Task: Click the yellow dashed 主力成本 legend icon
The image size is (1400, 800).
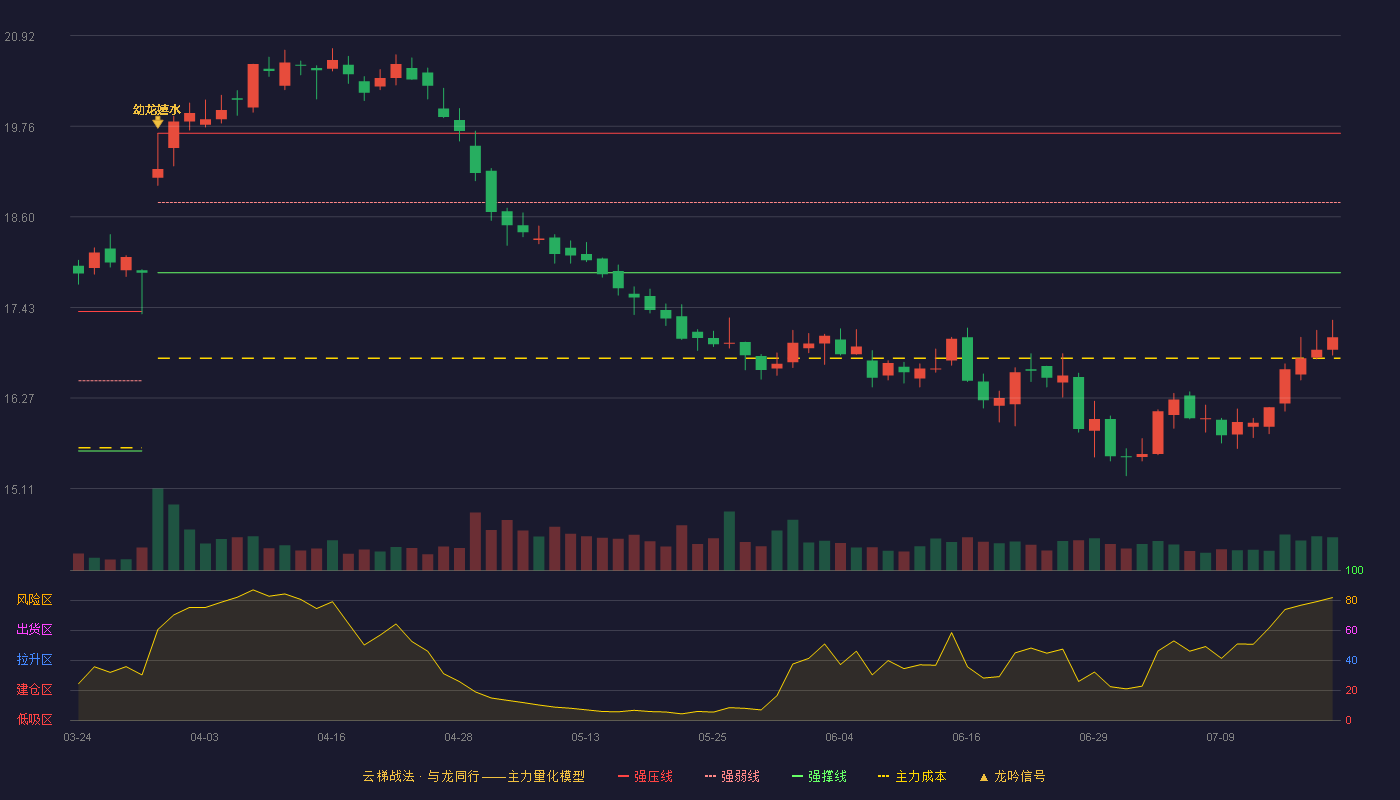Action: 883,776
